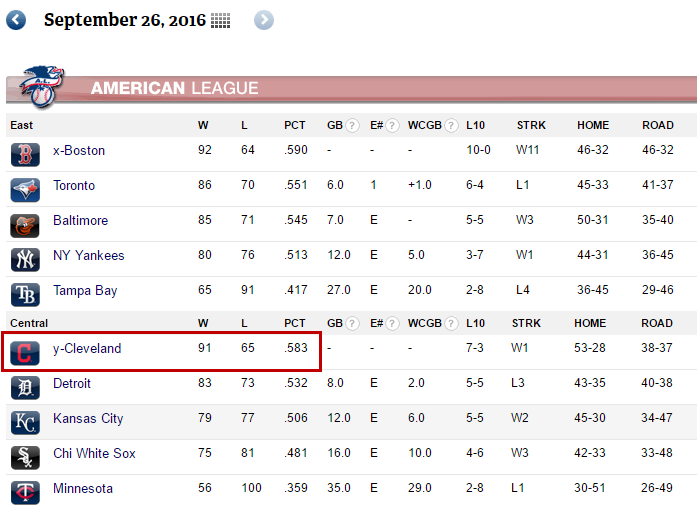This screenshot has width=697, height=507.
Task: Click the NY Yankees logo
Action: (25, 259)
